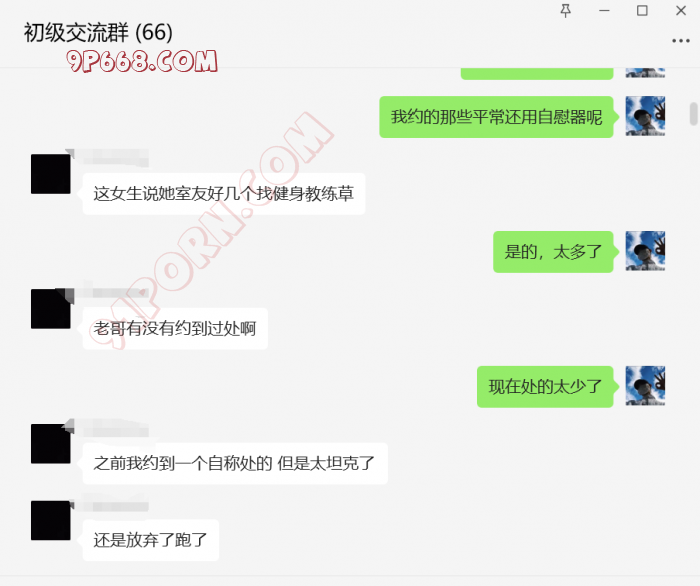Open black avatar beside 还是放弃了跑了 message
Screen dimensions: 700x586
50,520
